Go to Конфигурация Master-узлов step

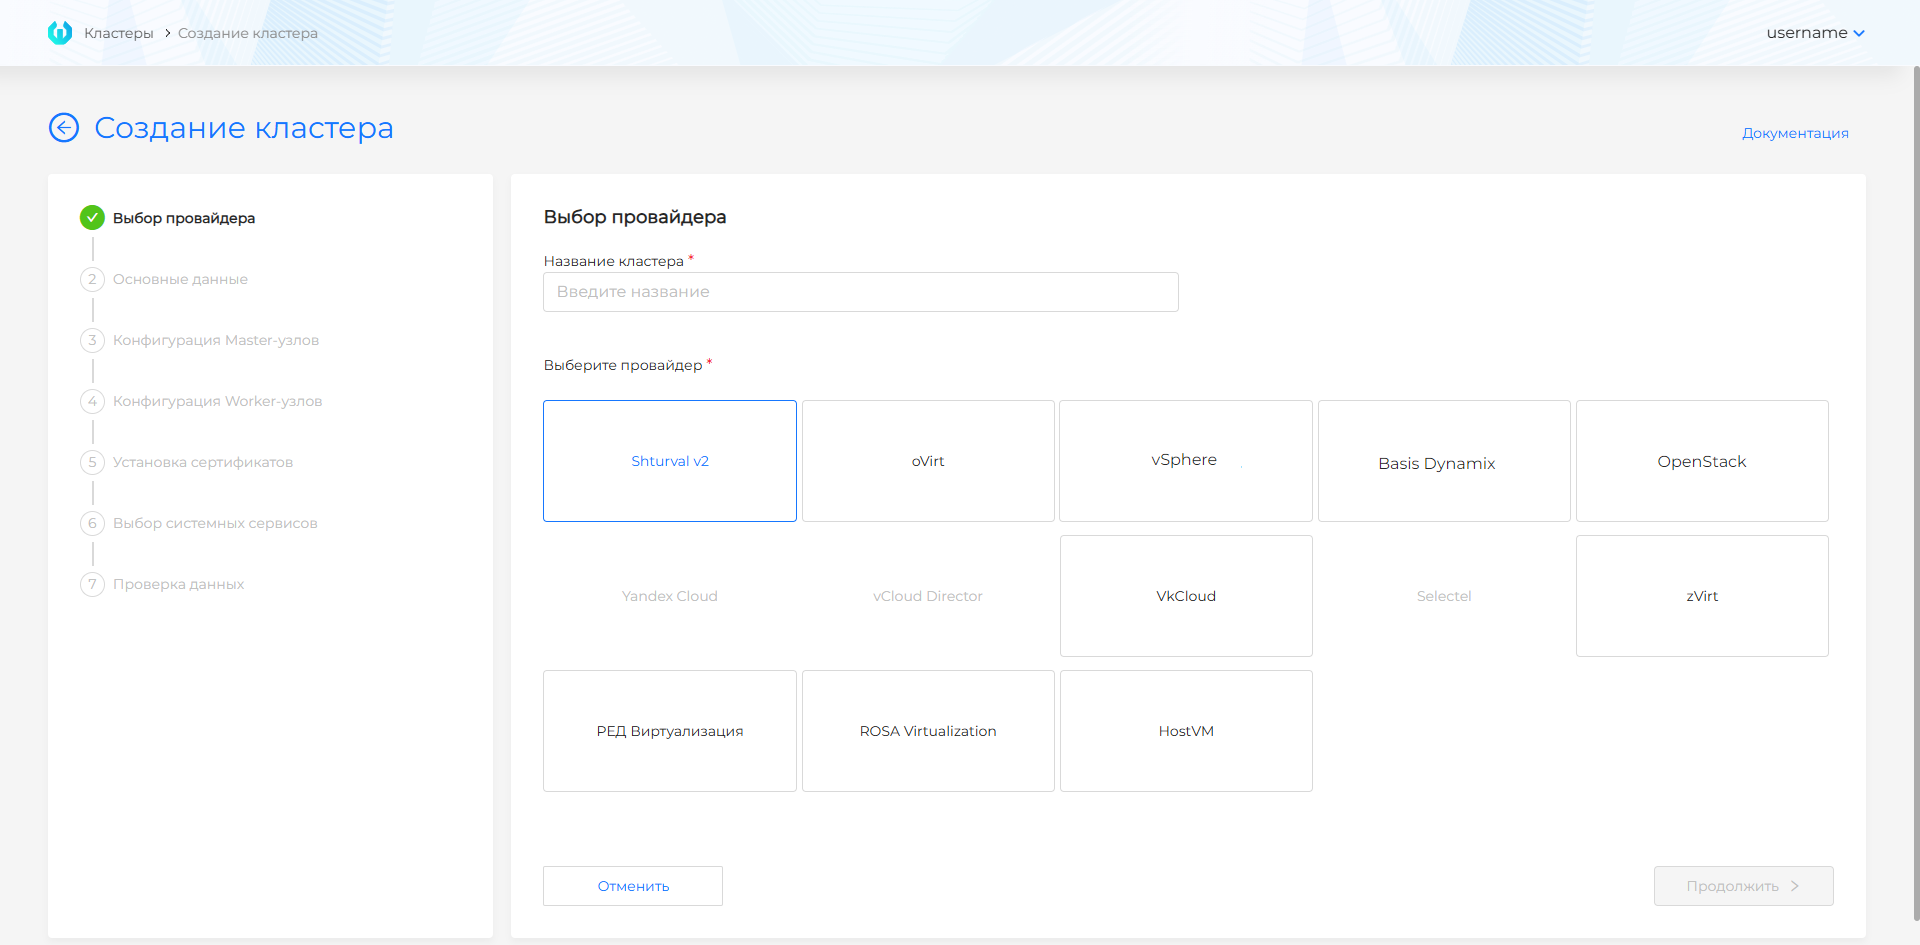tap(216, 340)
